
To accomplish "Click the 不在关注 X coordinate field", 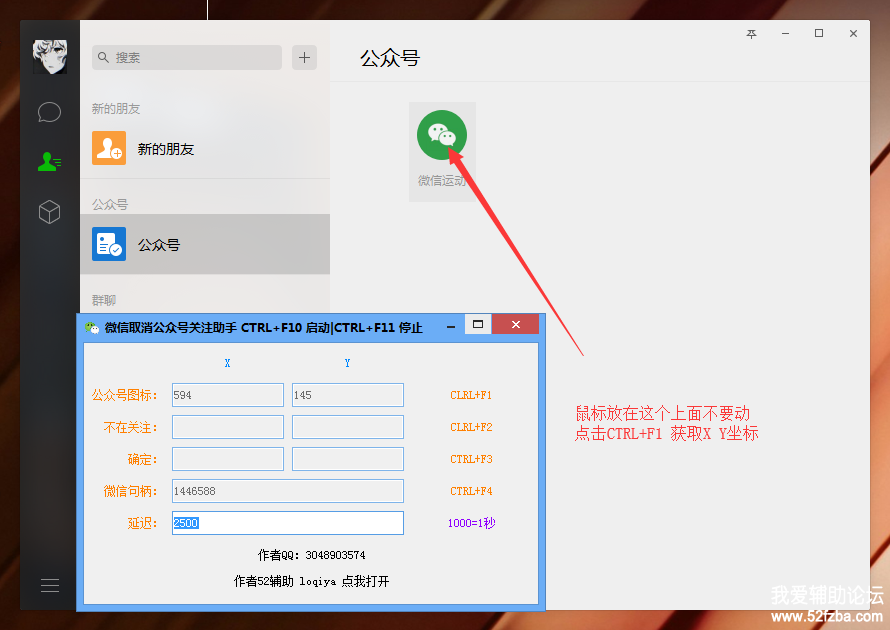I will coord(228,427).
